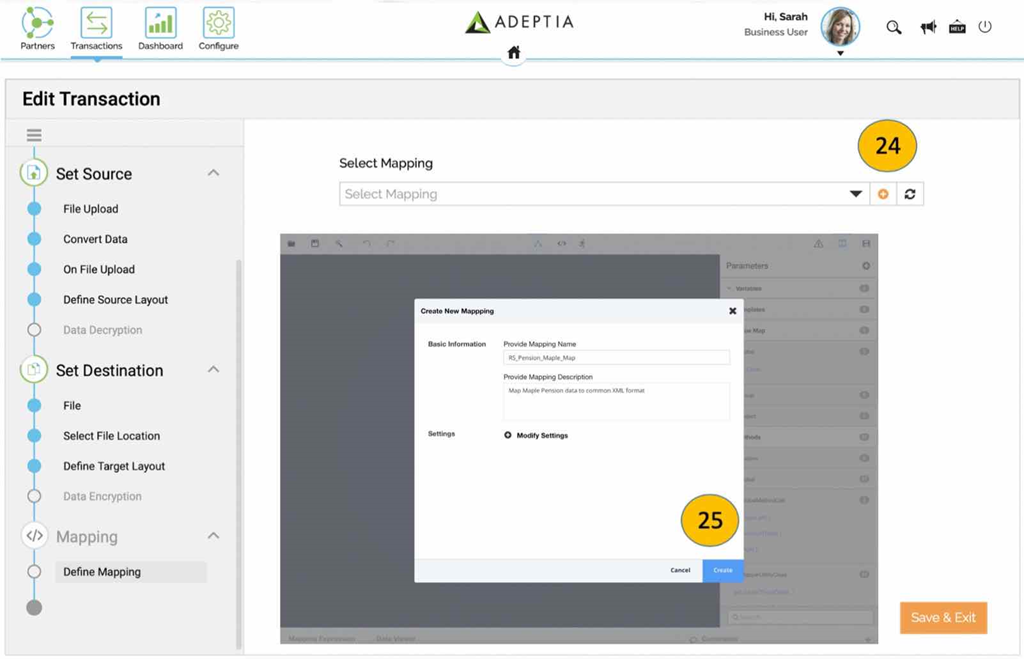1024x659 pixels.
Task: Collapse the Mapping section
Action: (x=213, y=536)
